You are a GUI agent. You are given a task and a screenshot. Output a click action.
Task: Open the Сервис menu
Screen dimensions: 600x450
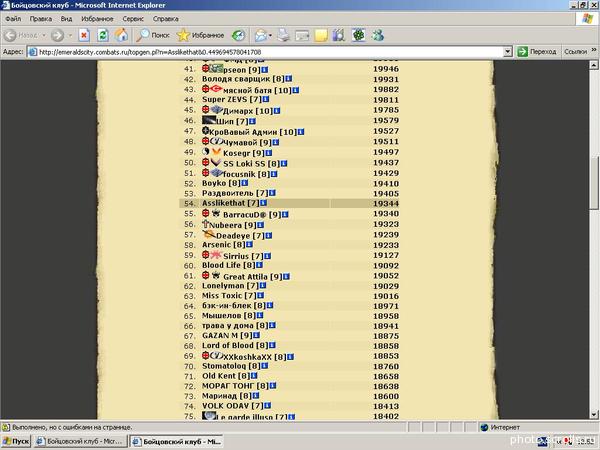133,19
